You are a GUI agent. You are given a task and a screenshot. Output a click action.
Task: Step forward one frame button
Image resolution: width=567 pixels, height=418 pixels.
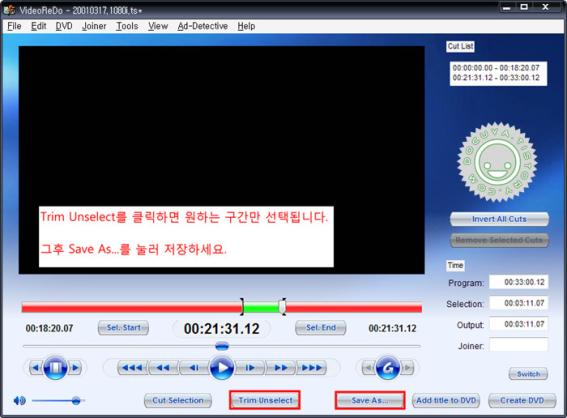[x=250, y=368]
